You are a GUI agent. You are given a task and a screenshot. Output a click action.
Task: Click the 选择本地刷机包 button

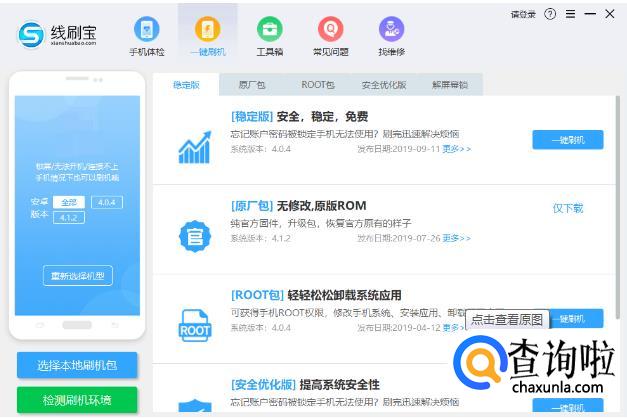(x=77, y=365)
